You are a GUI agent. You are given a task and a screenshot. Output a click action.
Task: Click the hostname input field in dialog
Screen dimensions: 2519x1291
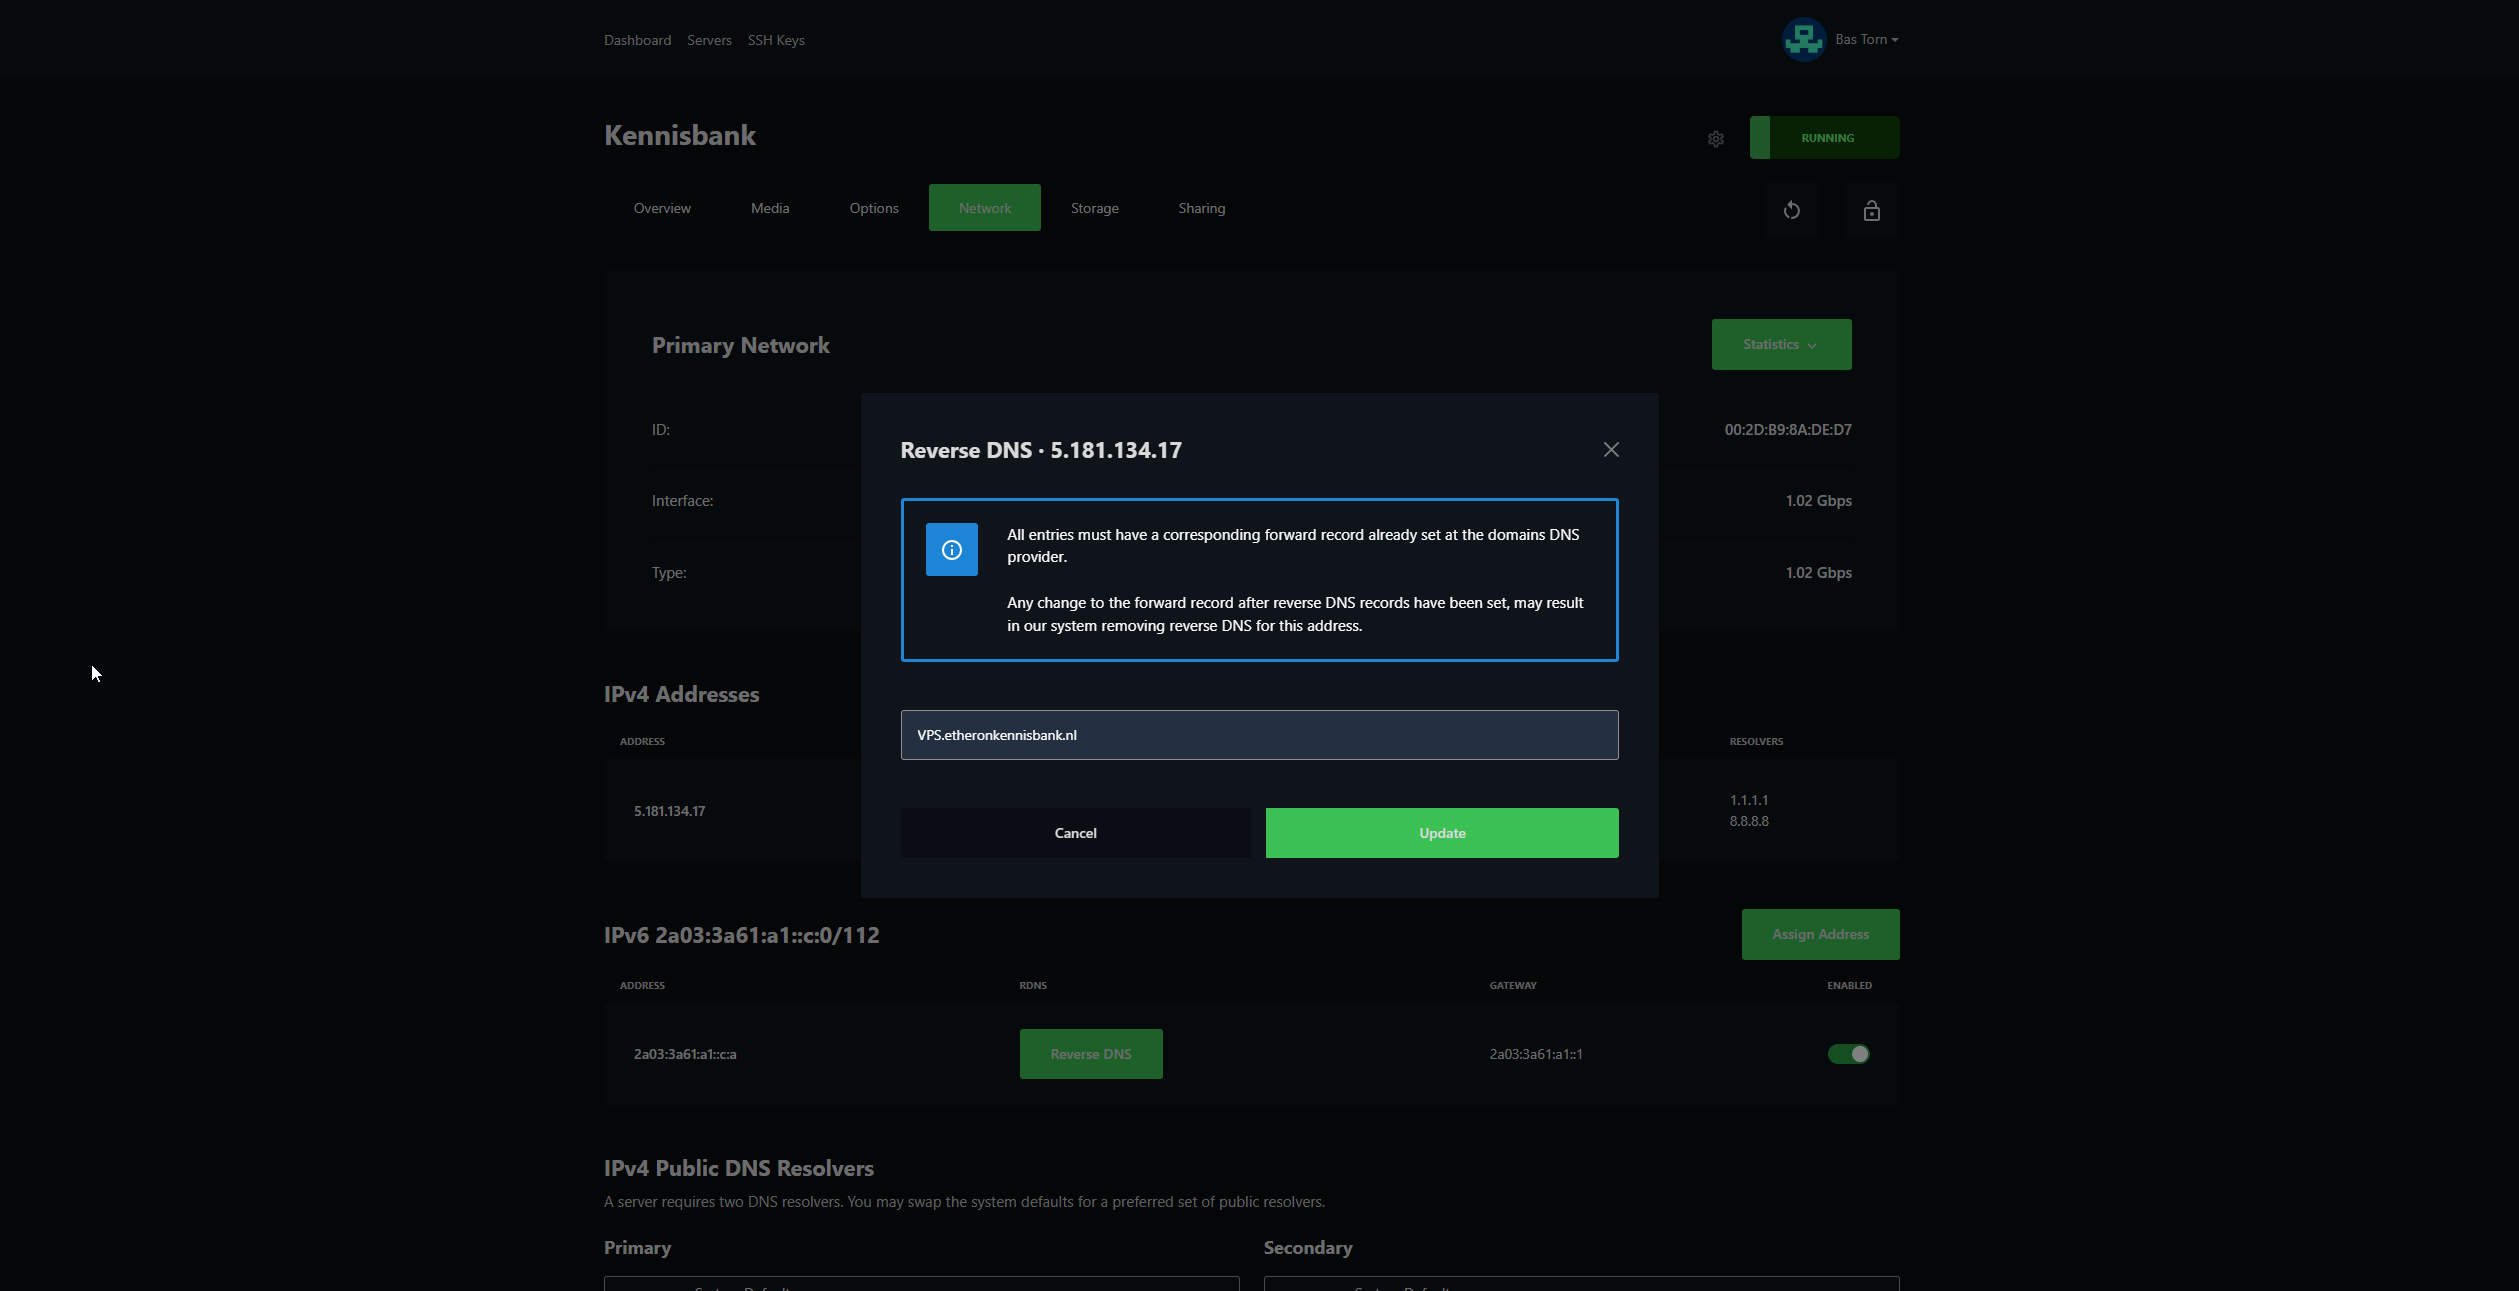coord(1259,735)
